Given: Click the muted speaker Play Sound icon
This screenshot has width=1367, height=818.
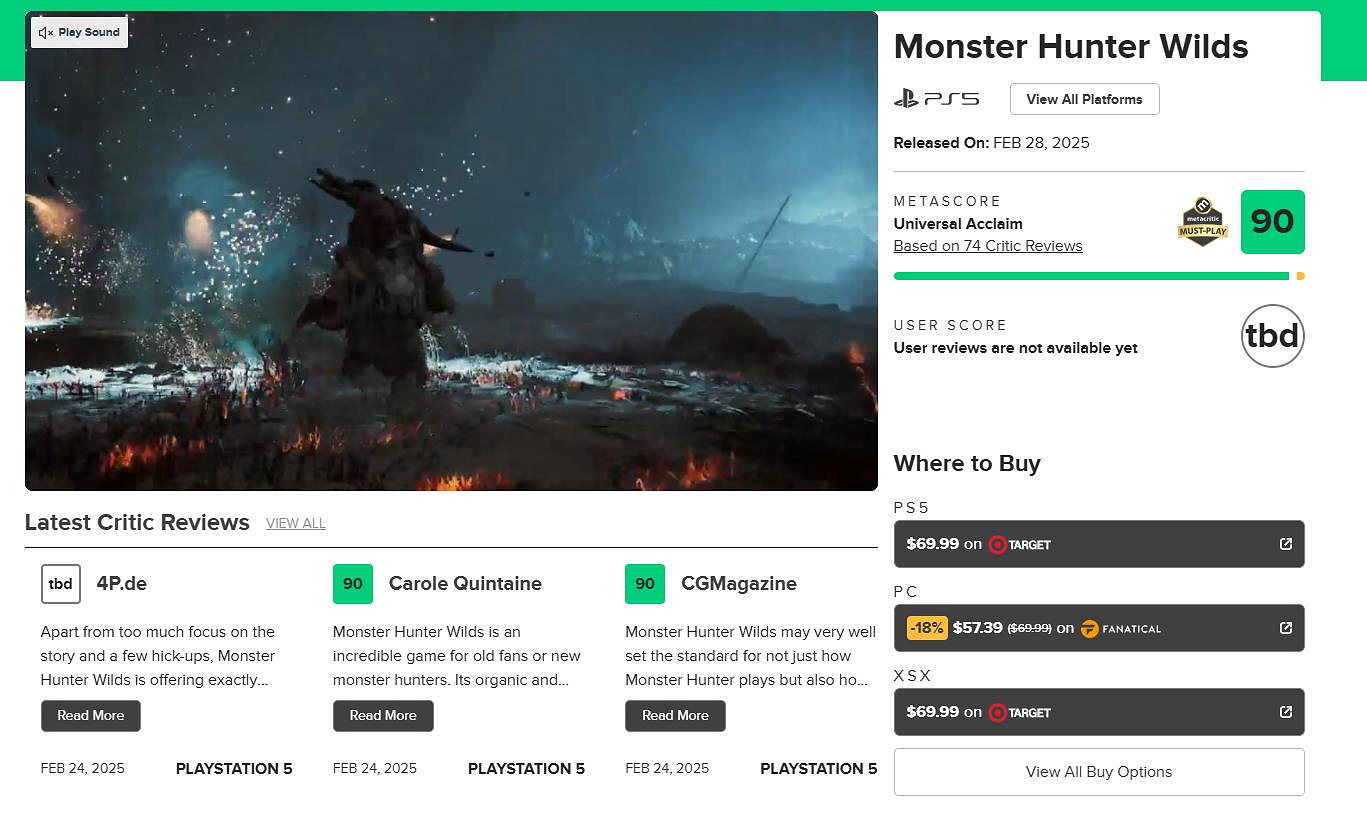Looking at the screenshot, I should (46, 33).
